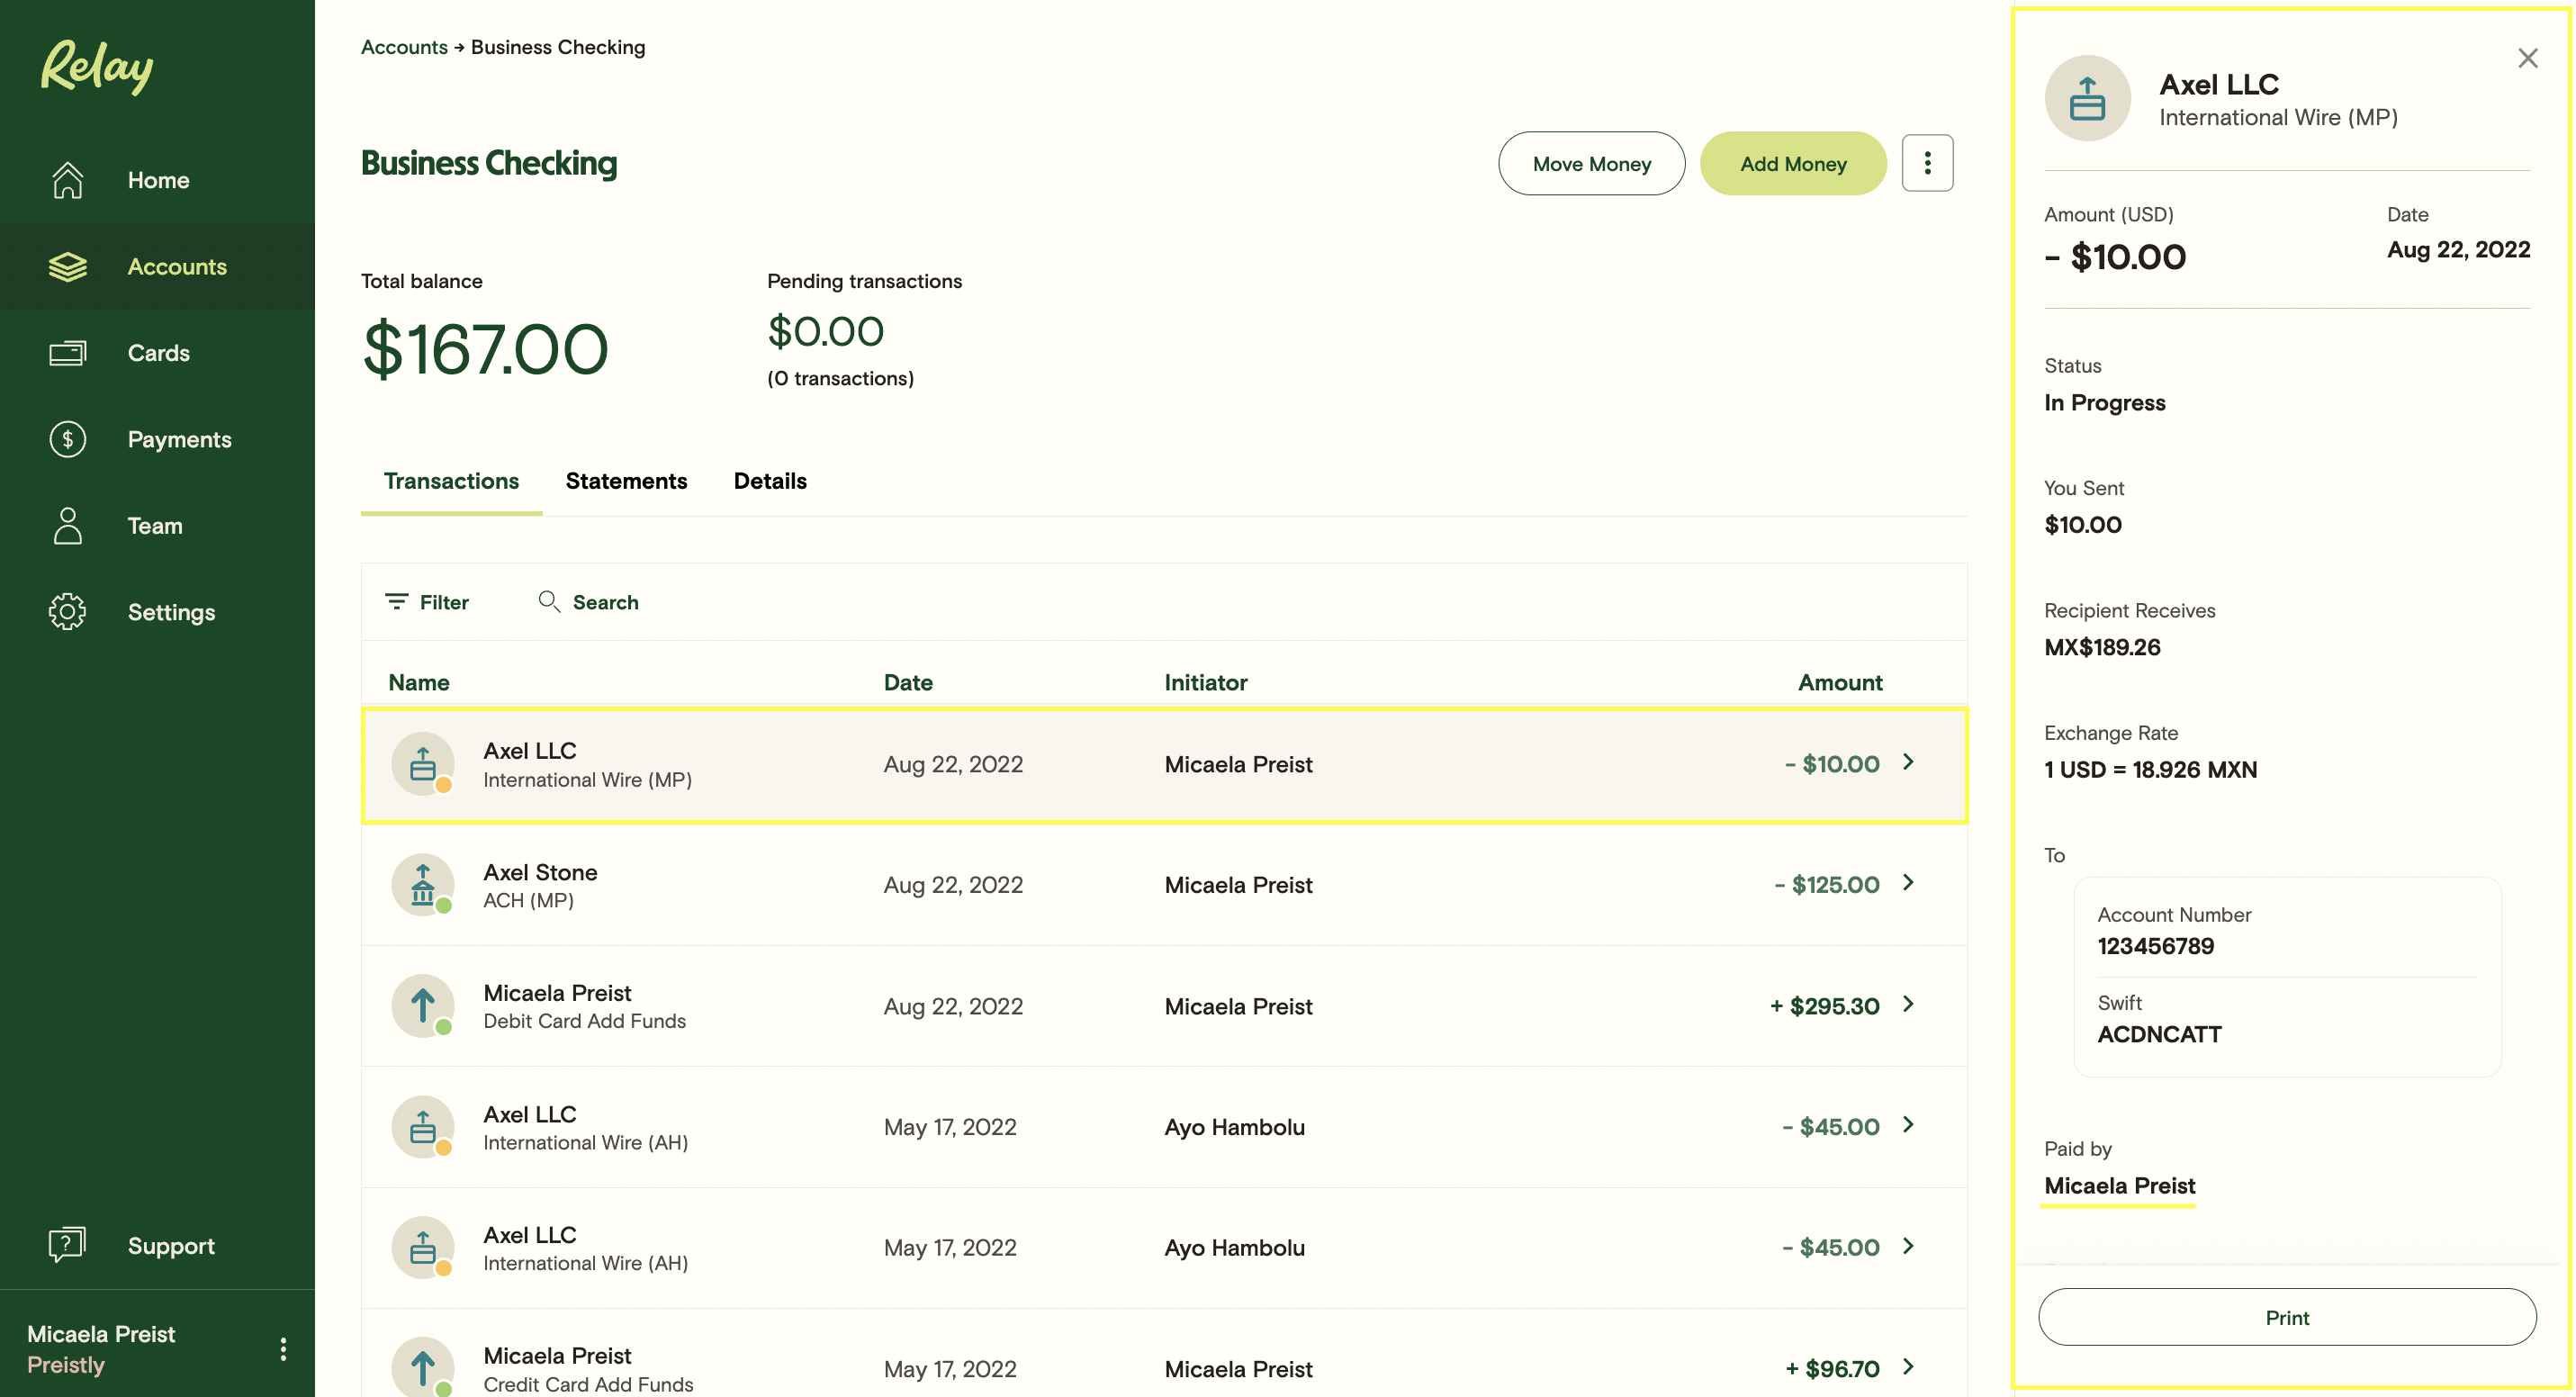Open Micaela Preist profile options menu
Viewport: 2576px width, 1397px height.
pyautogui.click(x=283, y=1349)
